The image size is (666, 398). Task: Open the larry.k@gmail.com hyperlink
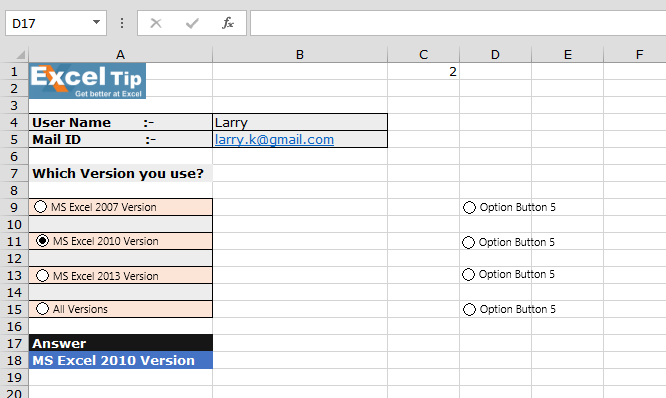point(274,139)
